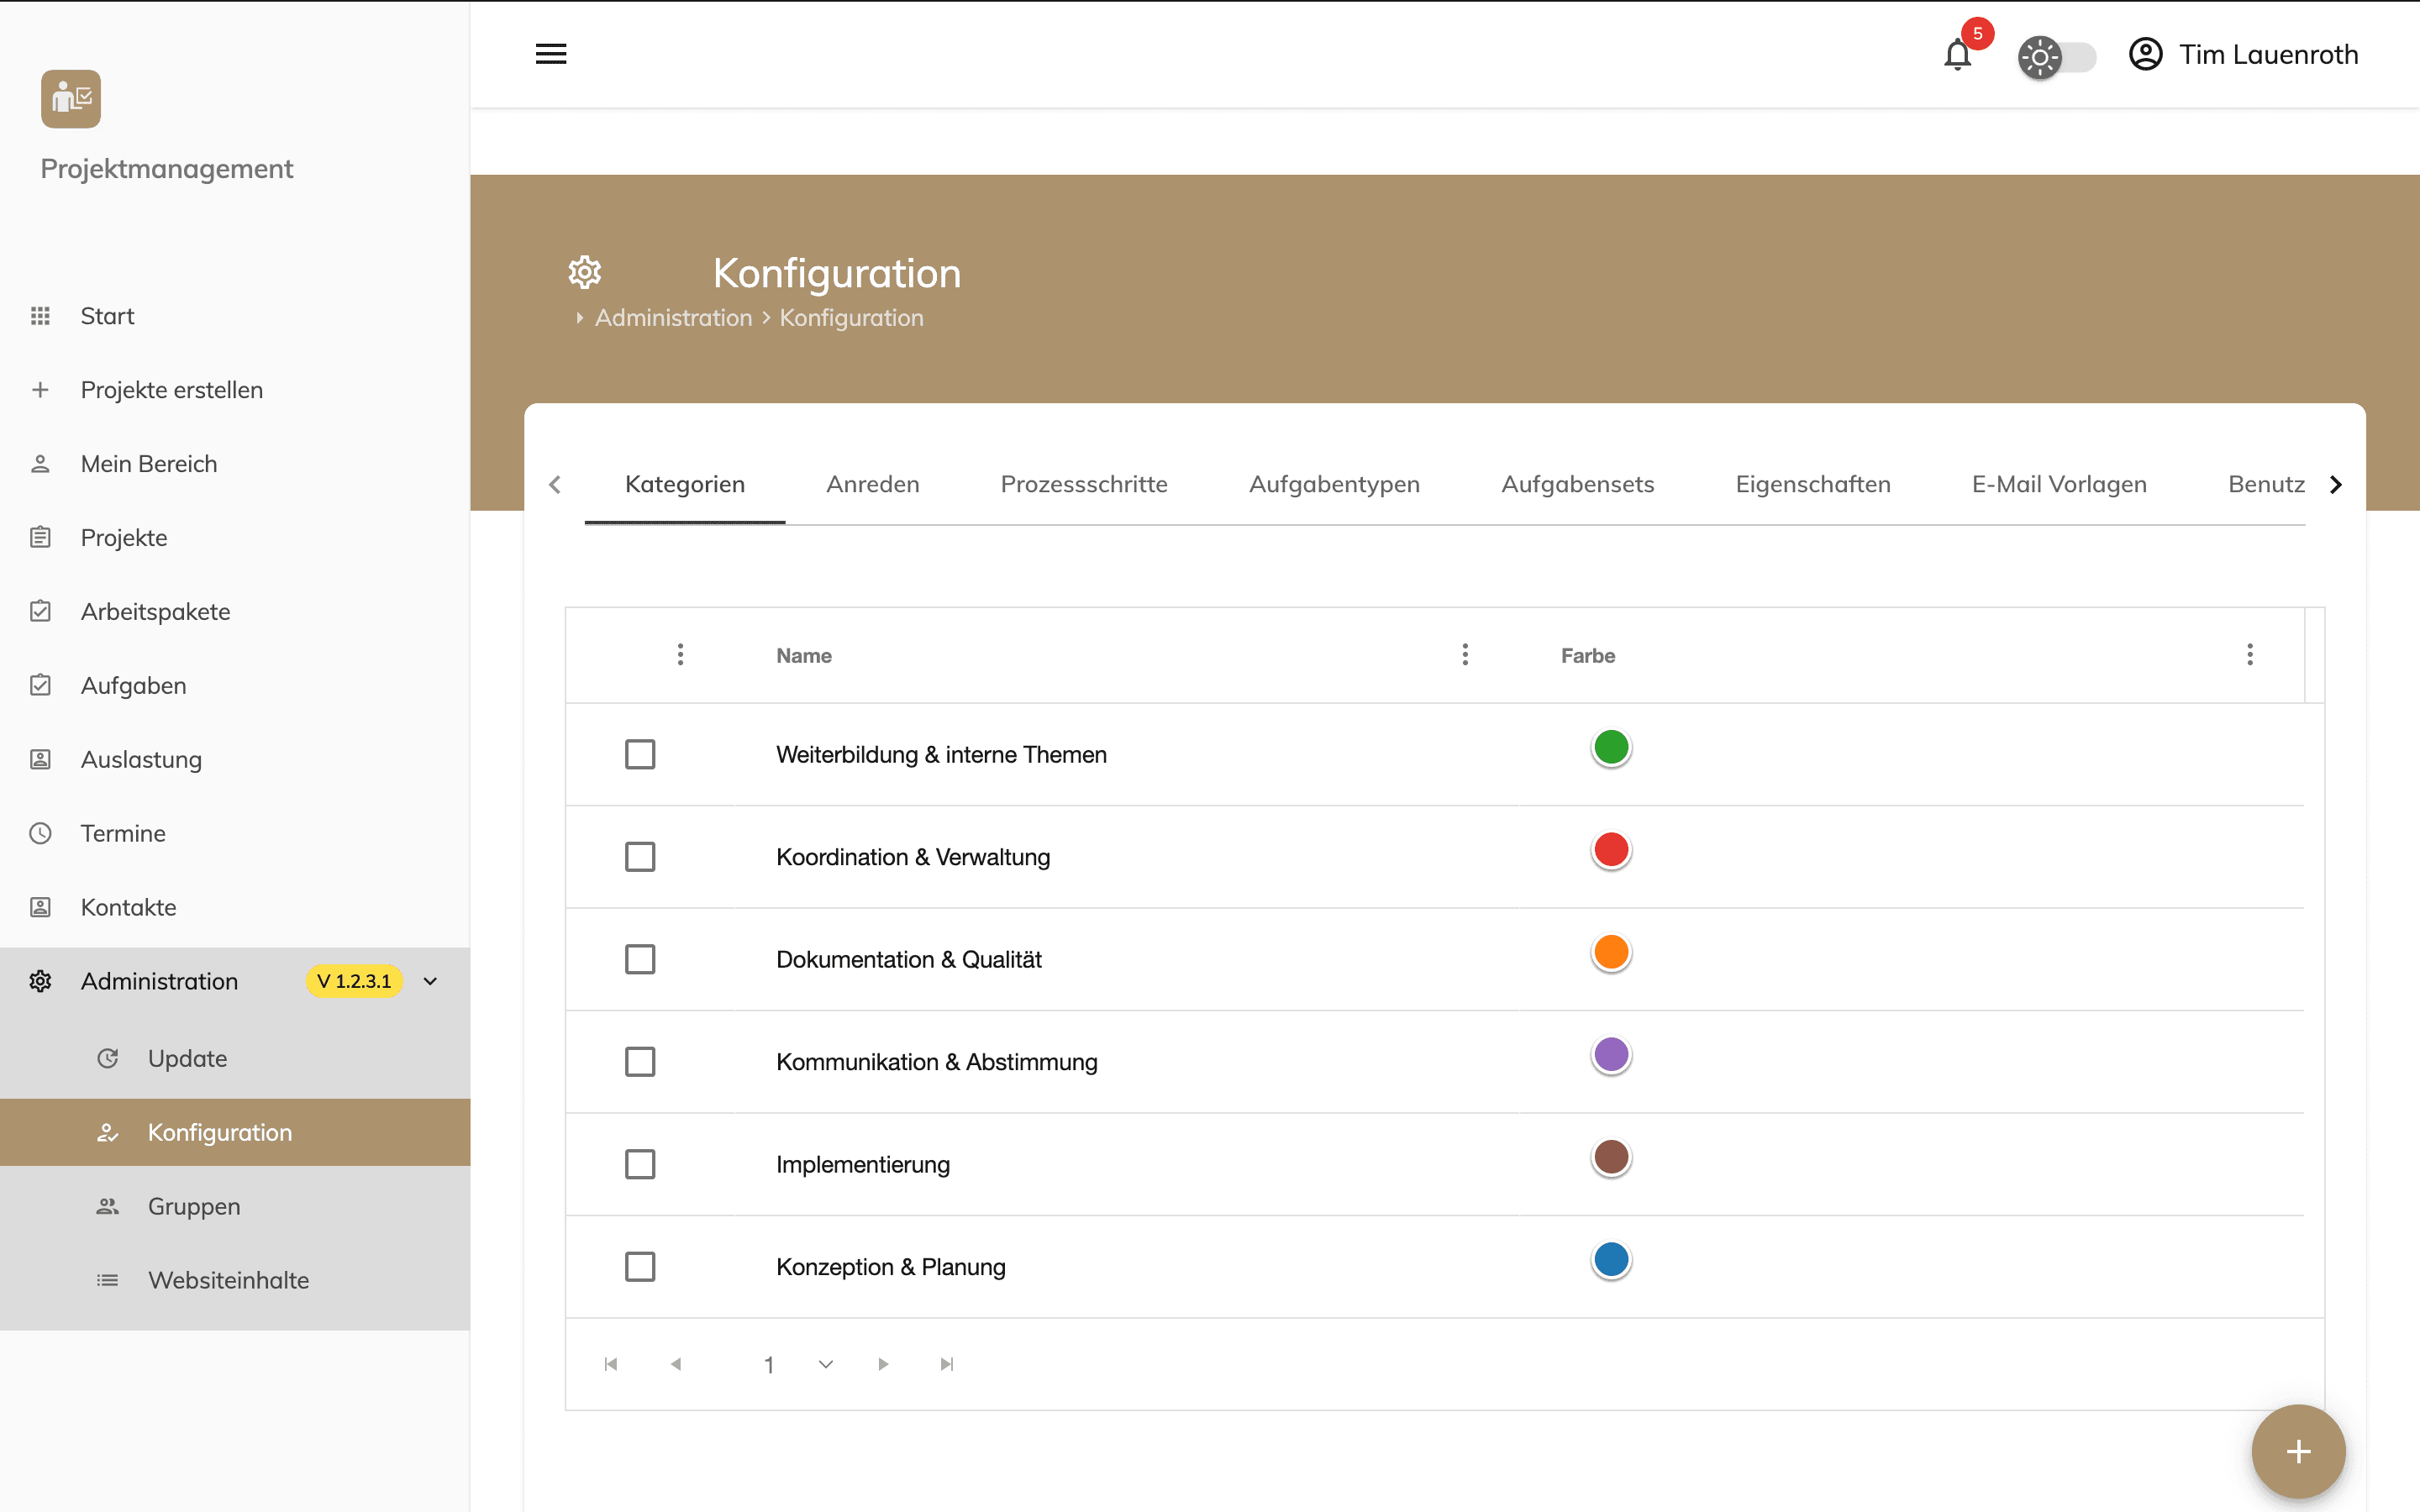
Task: Click the V 1.2.3.1 version badge
Action: click(x=354, y=982)
